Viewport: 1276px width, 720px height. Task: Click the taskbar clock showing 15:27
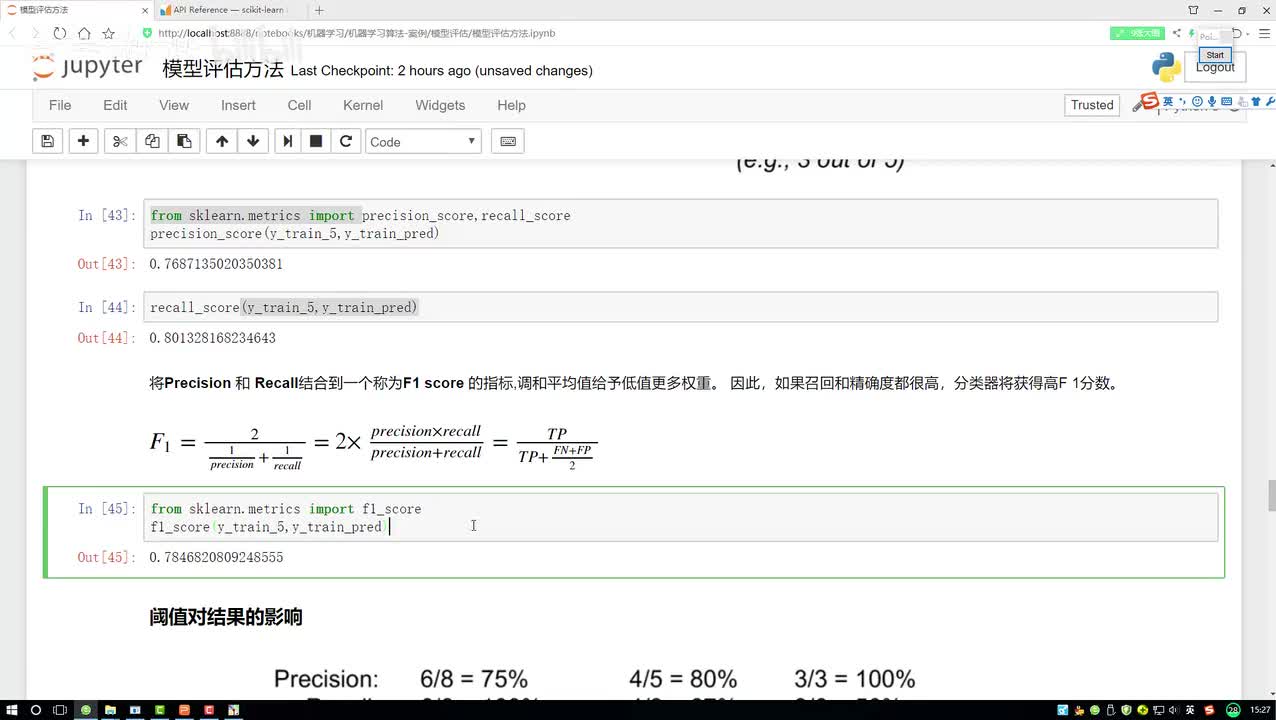point(1261,710)
